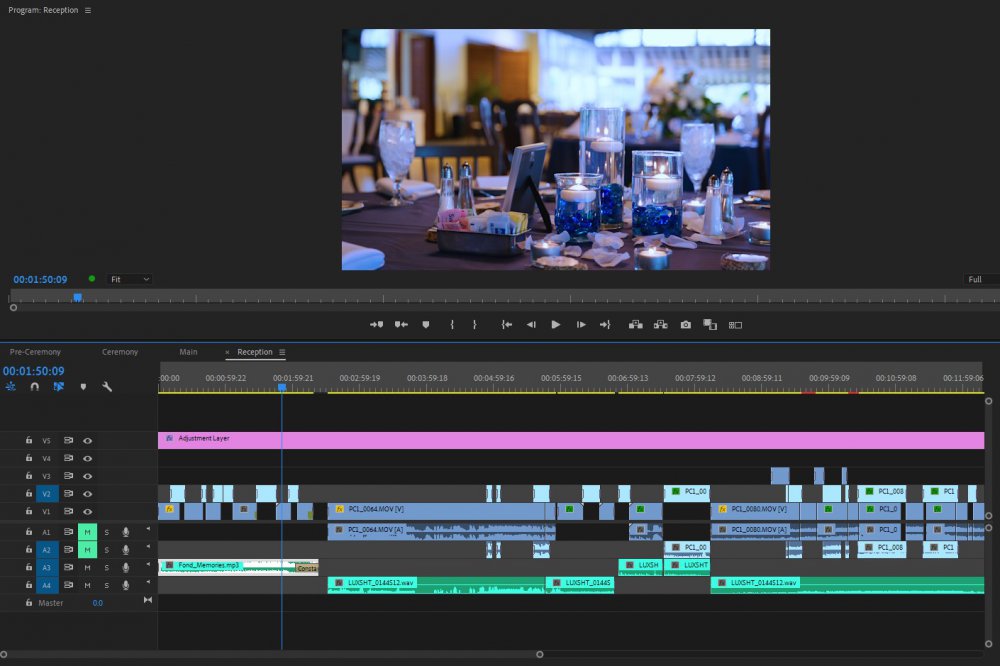The height and width of the screenshot is (666, 1000).
Task: Toggle the lock on track V3
Action: (29, 476)
